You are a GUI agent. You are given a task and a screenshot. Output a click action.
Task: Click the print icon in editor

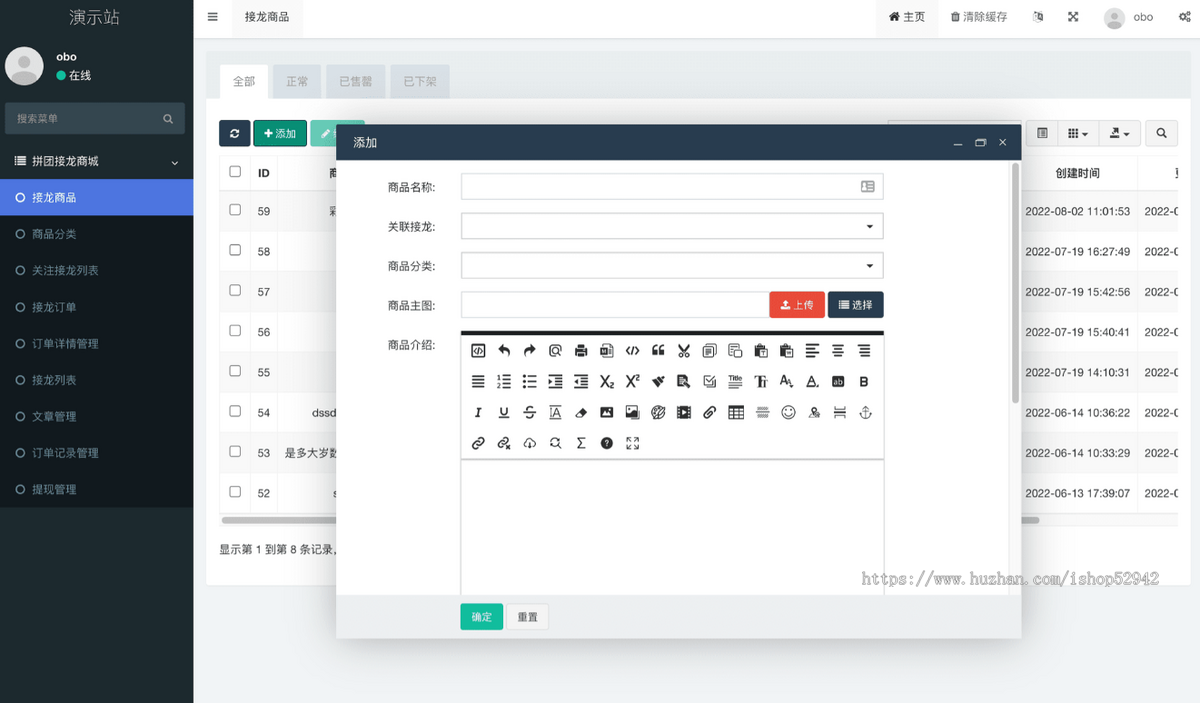tap(581, 351)
